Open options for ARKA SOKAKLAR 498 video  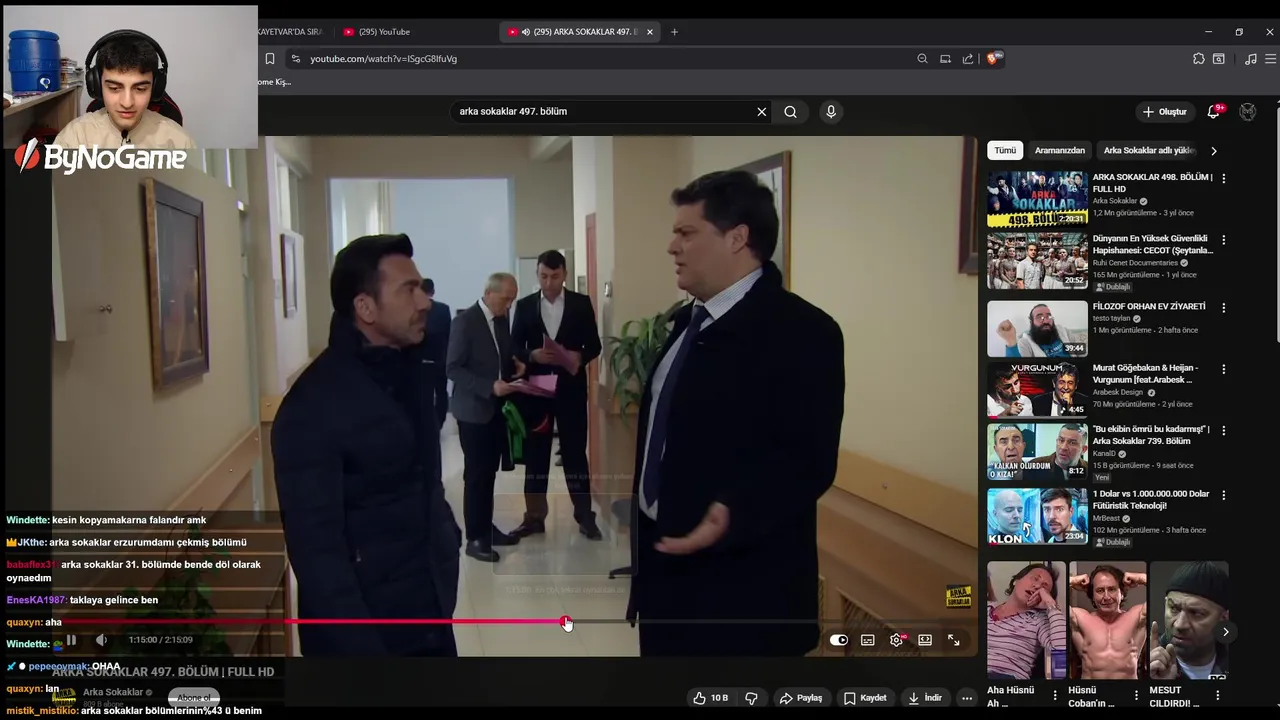pos(1224,179)
